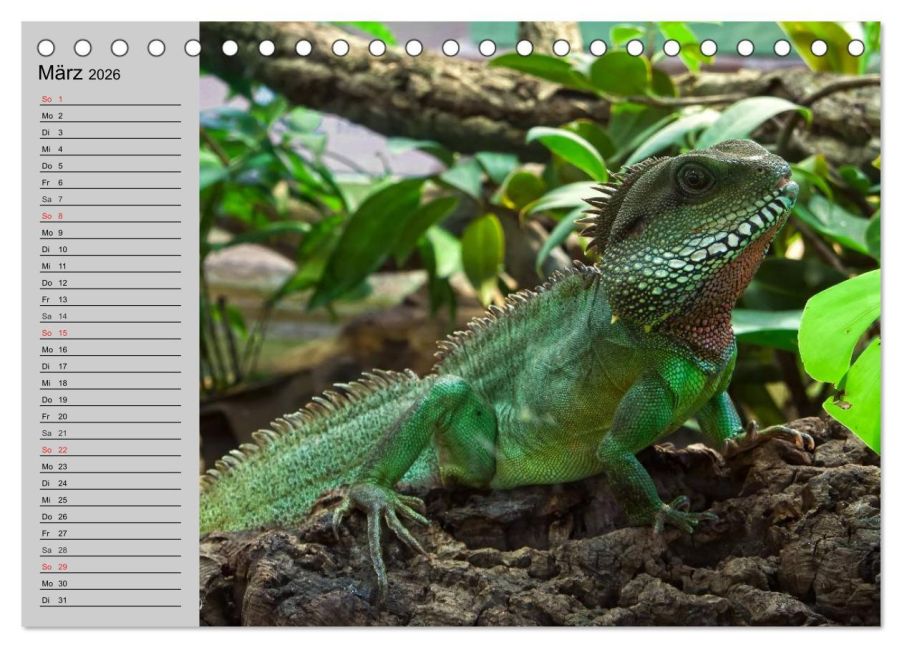Click the Di 24 date line
902x648 pixels.
[x=110, y=483]
